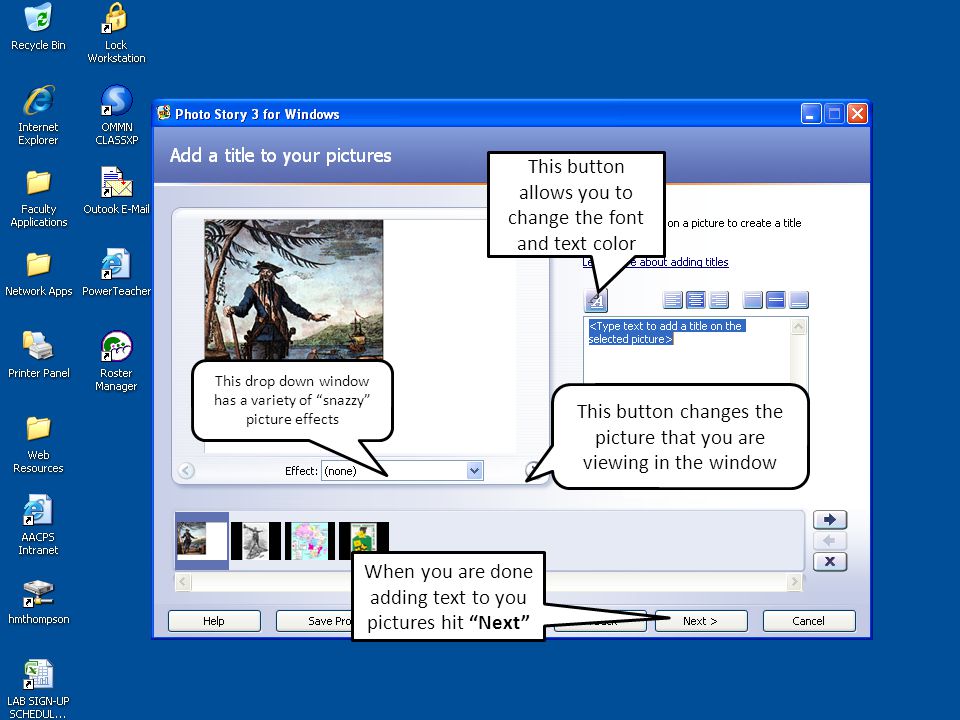Go to previous picture in preview
Viewport: 960px width, 720px height.
pos(186,470)
